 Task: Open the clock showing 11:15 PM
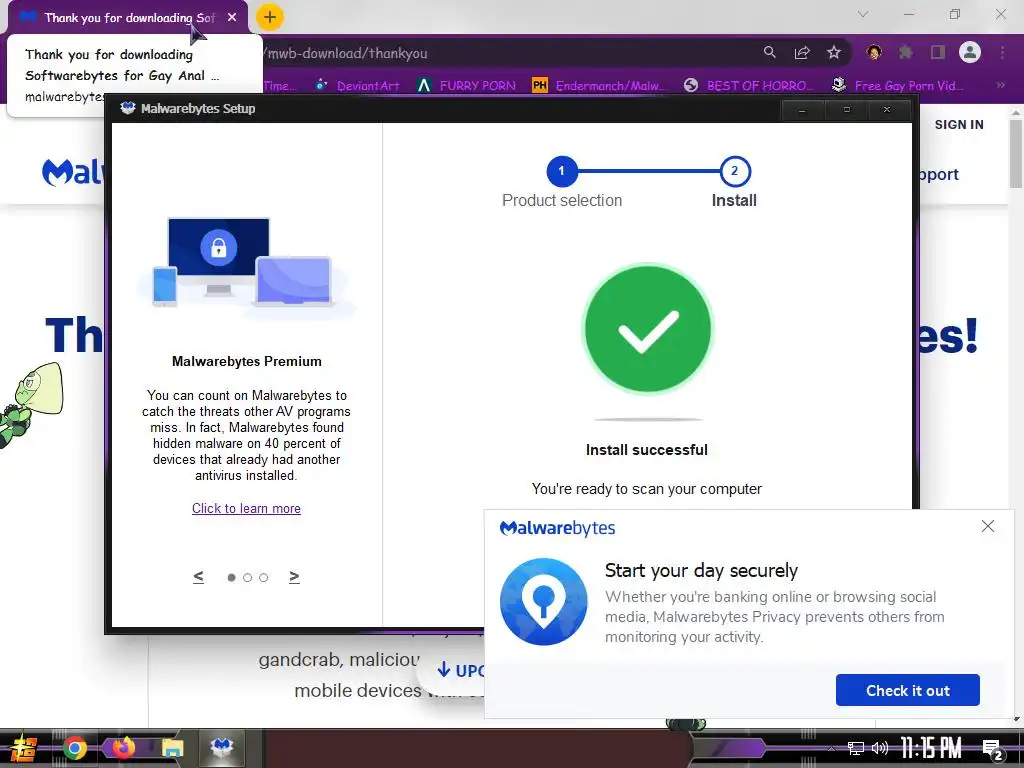click(931, 748)
